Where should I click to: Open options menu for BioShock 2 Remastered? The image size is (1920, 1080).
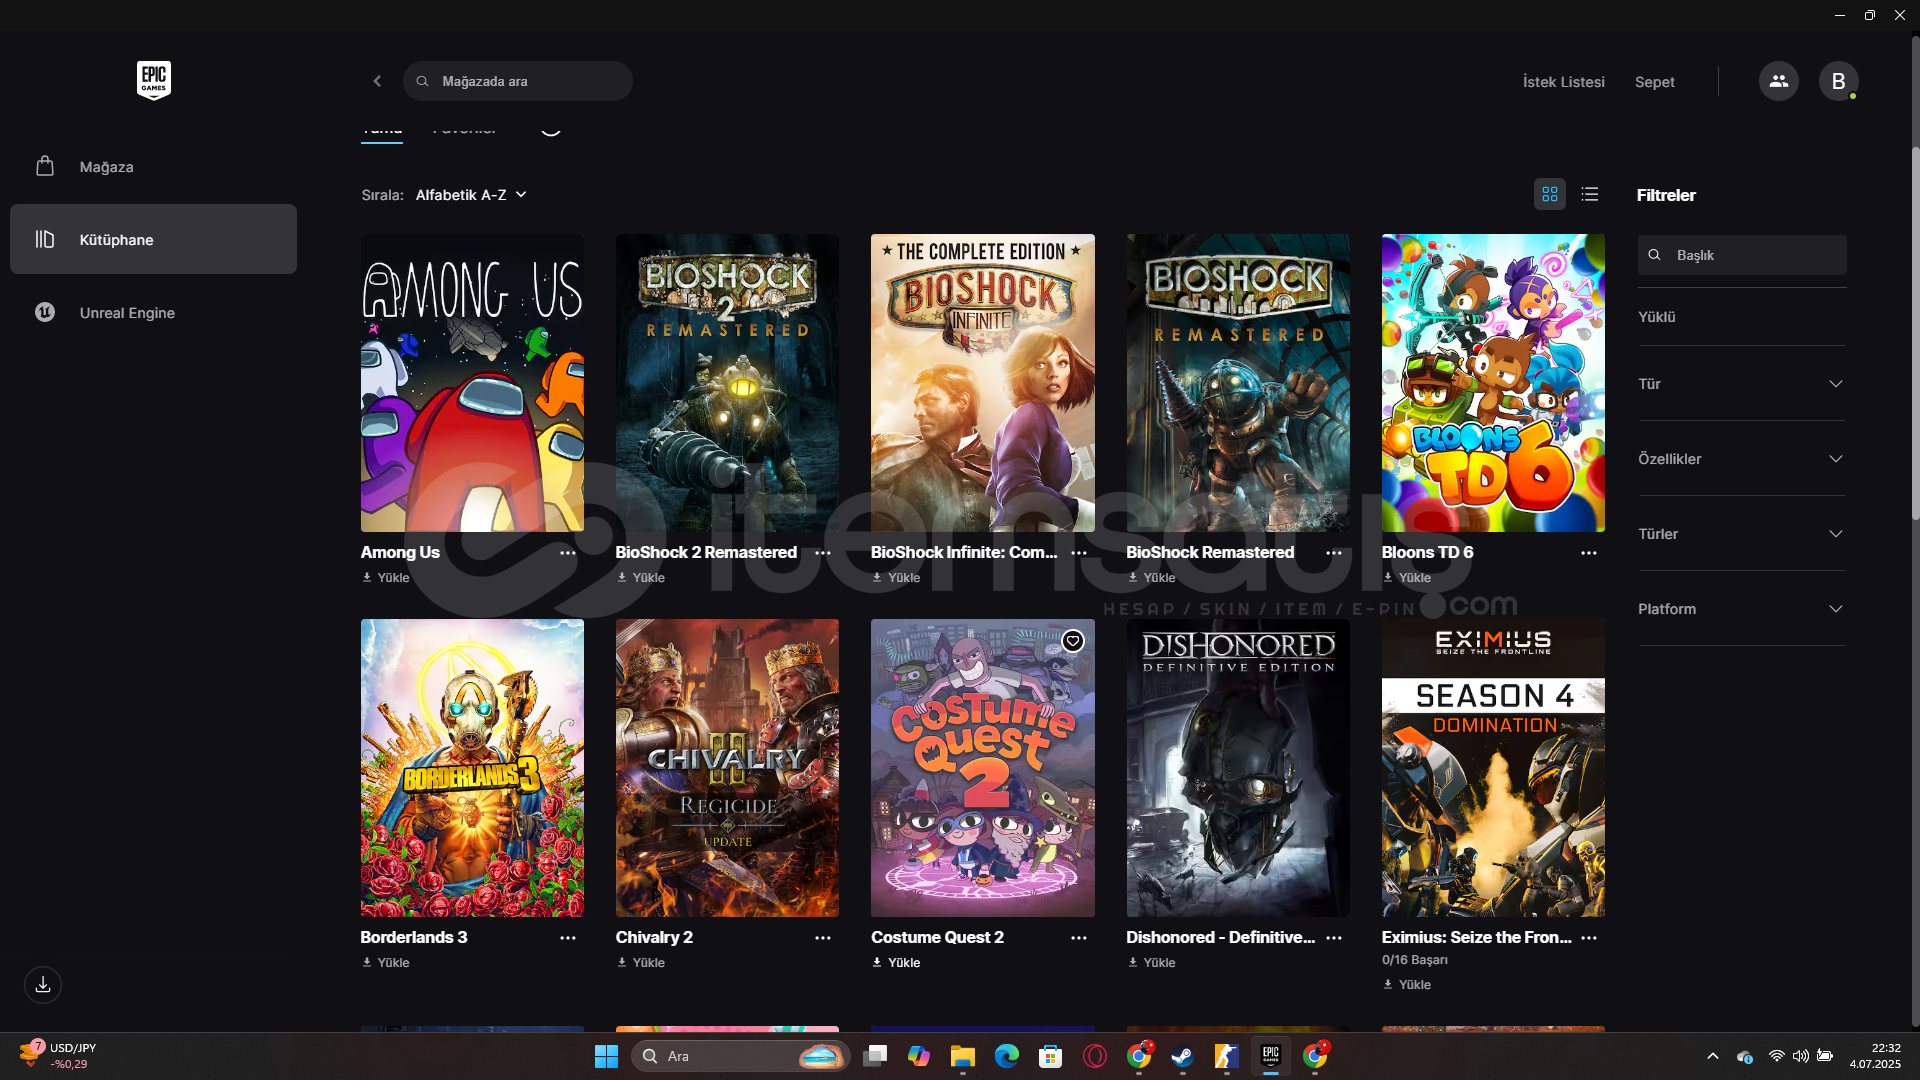pos(823,553)
